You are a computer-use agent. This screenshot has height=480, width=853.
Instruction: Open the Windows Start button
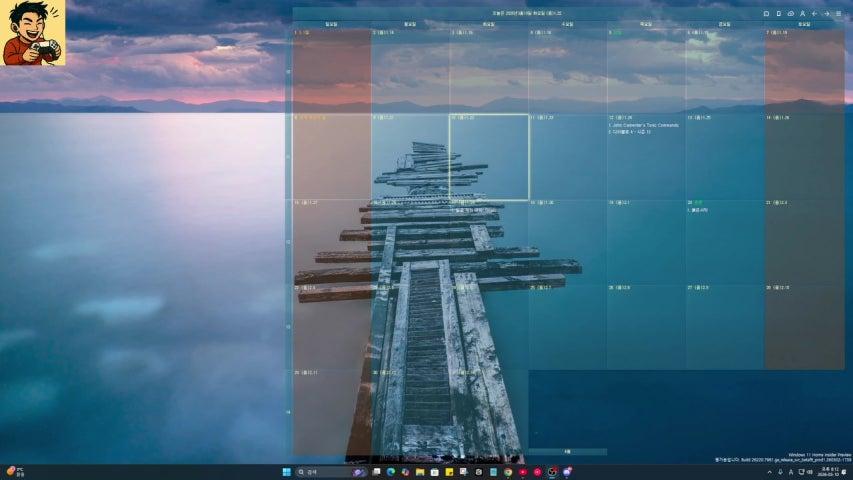coord(287,472)
